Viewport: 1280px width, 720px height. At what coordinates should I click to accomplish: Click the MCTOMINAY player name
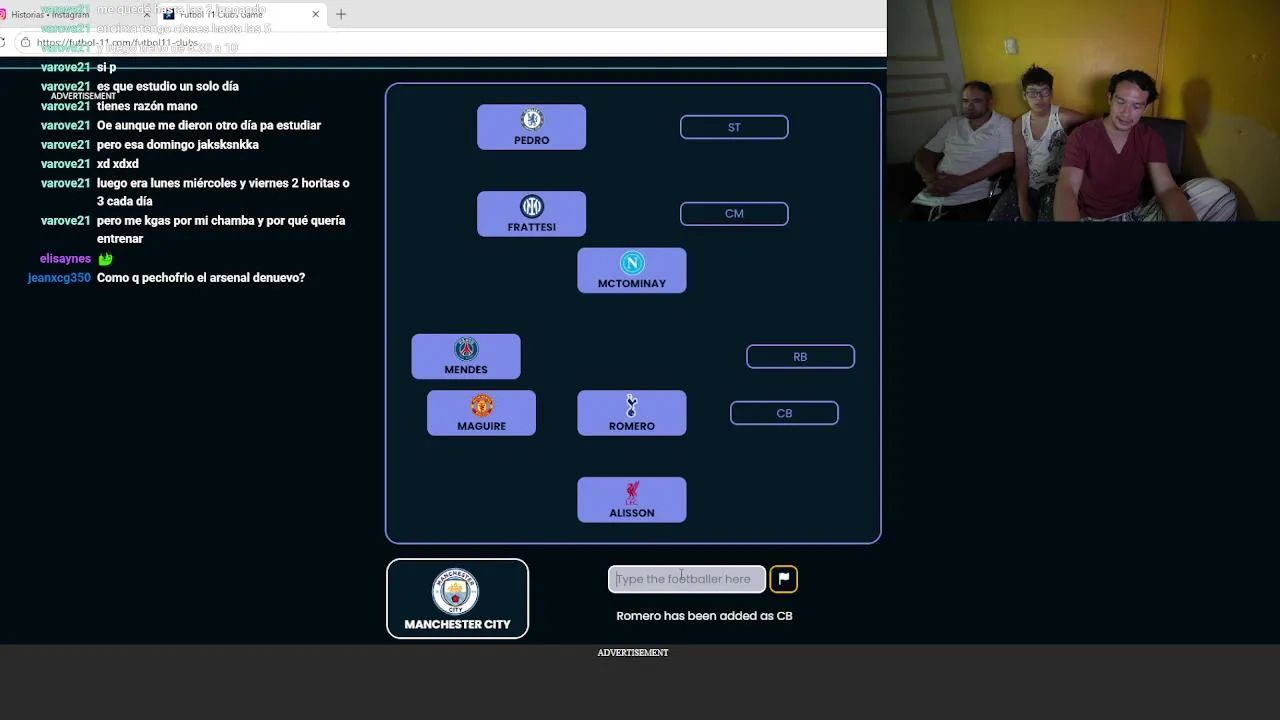[x=632, y=284]
